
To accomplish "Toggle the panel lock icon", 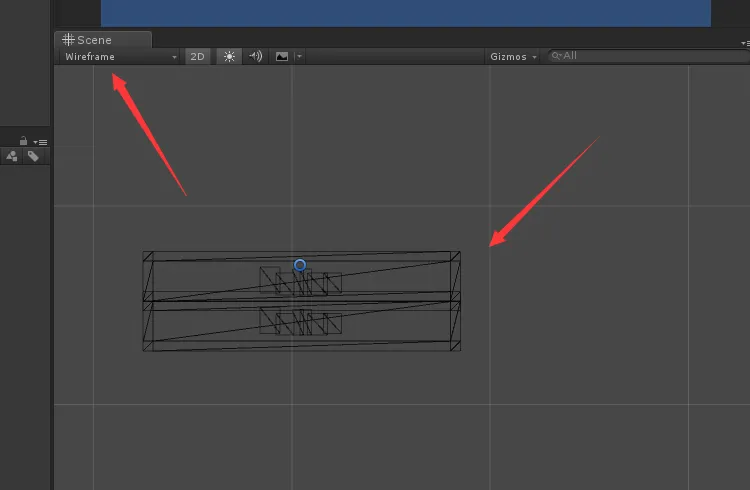I will [x=23, y=141].
